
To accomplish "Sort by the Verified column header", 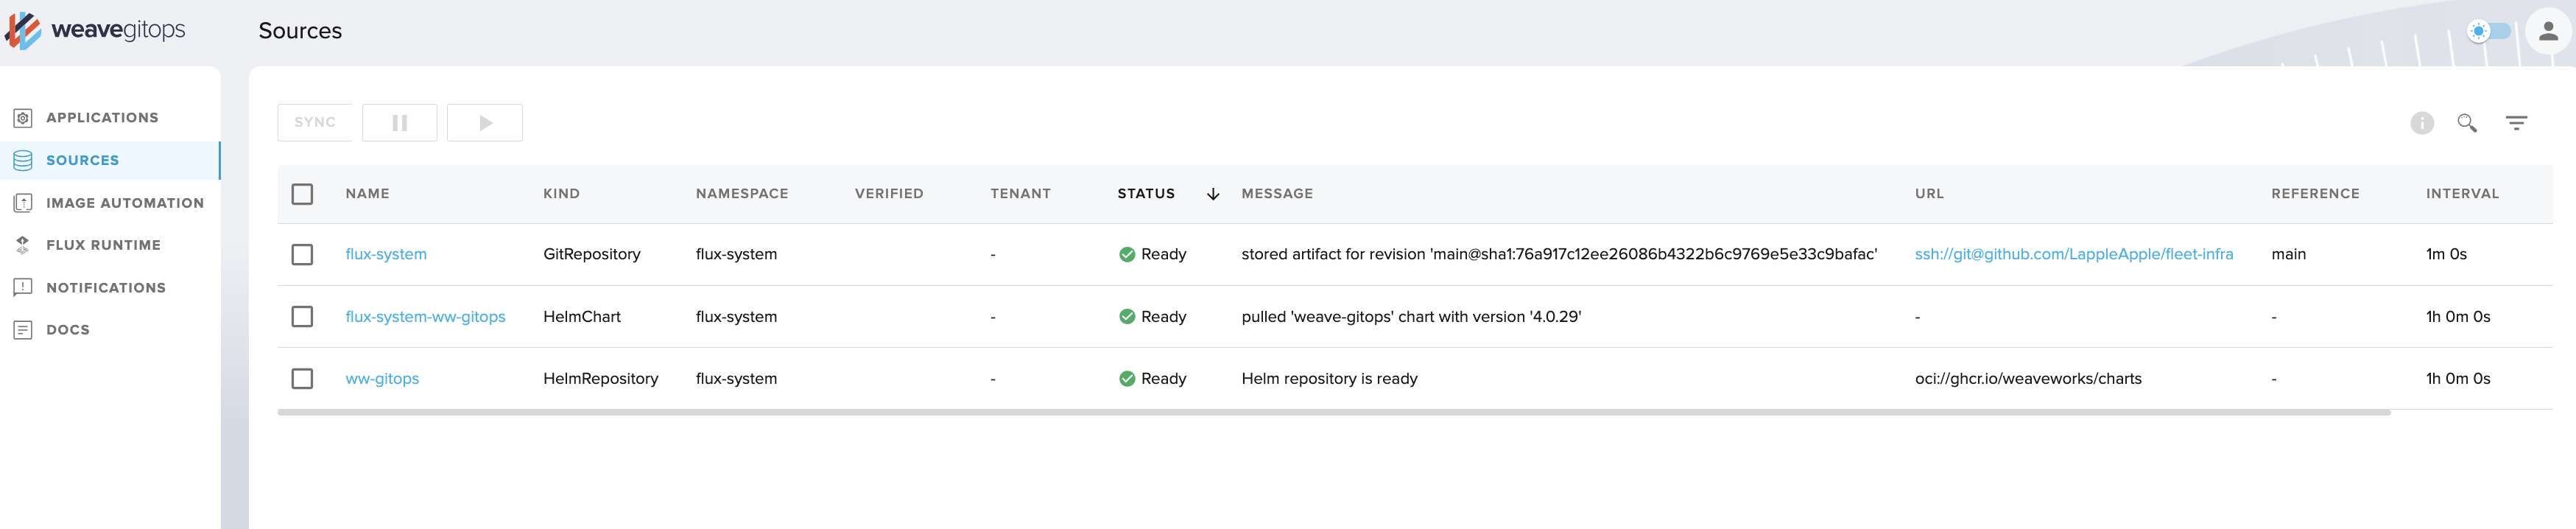I will (888, 194).
